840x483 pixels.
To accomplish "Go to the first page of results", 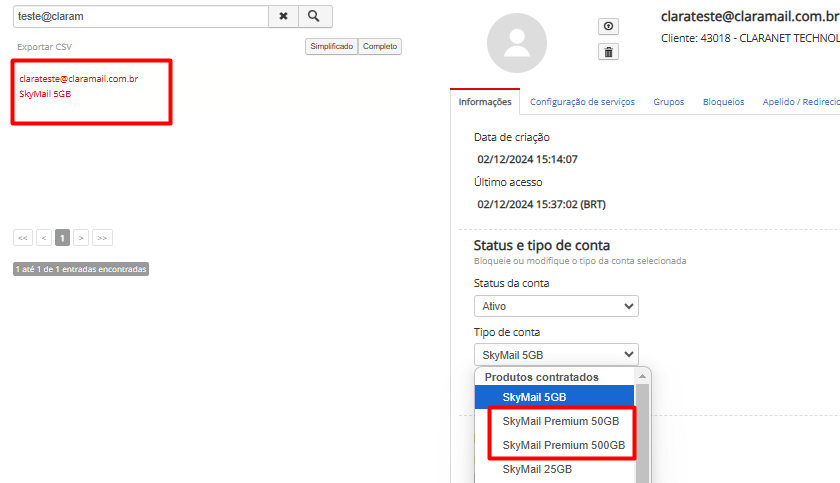I will click(23, 238).
